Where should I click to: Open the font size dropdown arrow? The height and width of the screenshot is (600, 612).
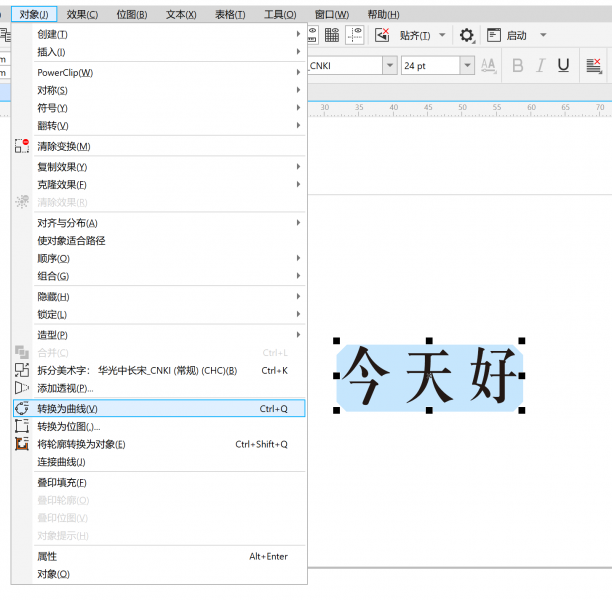[x=467, y=65]
